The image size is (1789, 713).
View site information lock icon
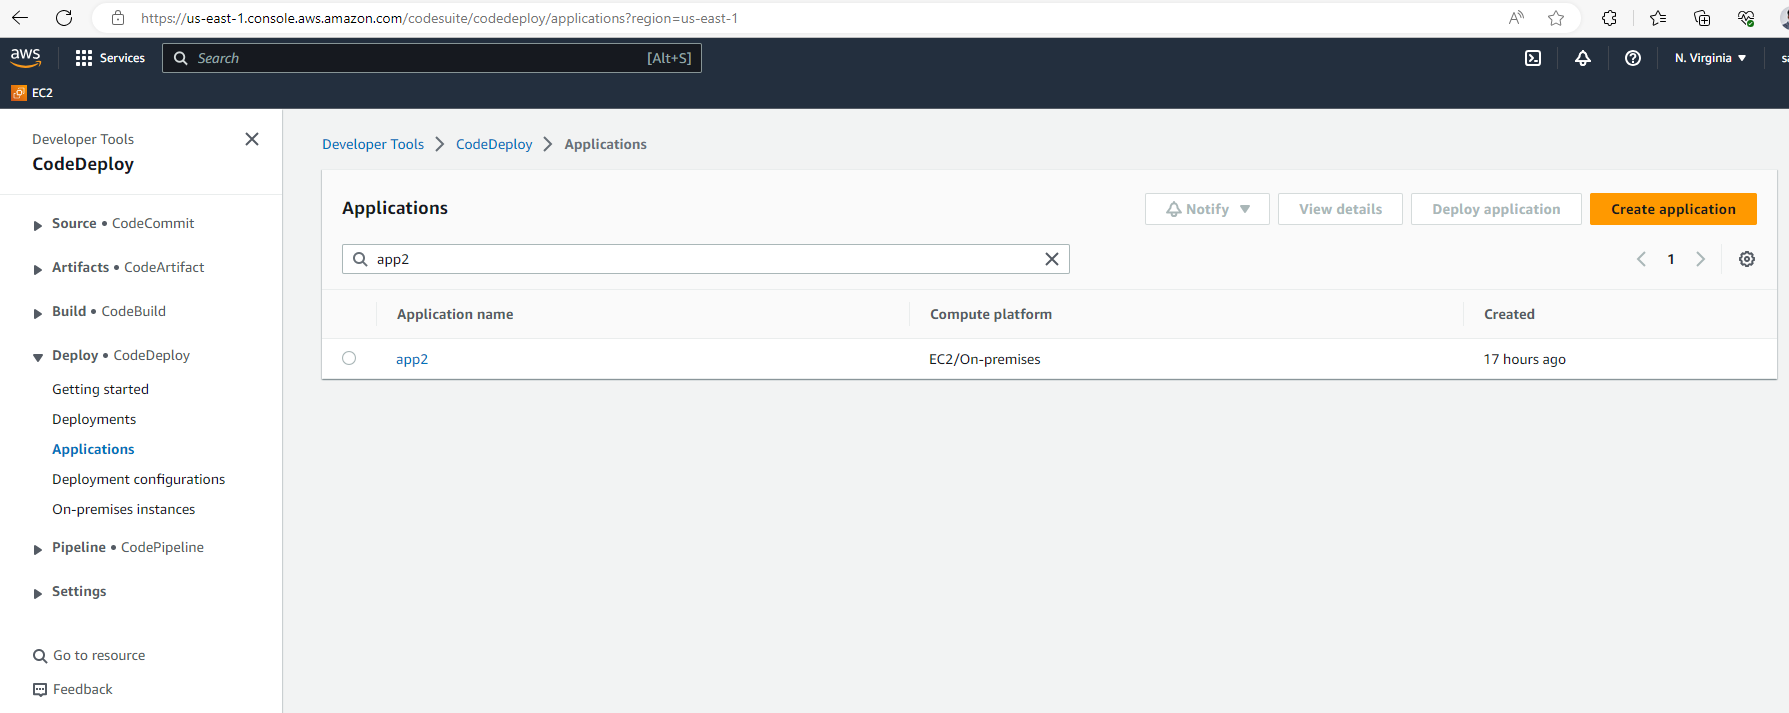coord(118,18)
